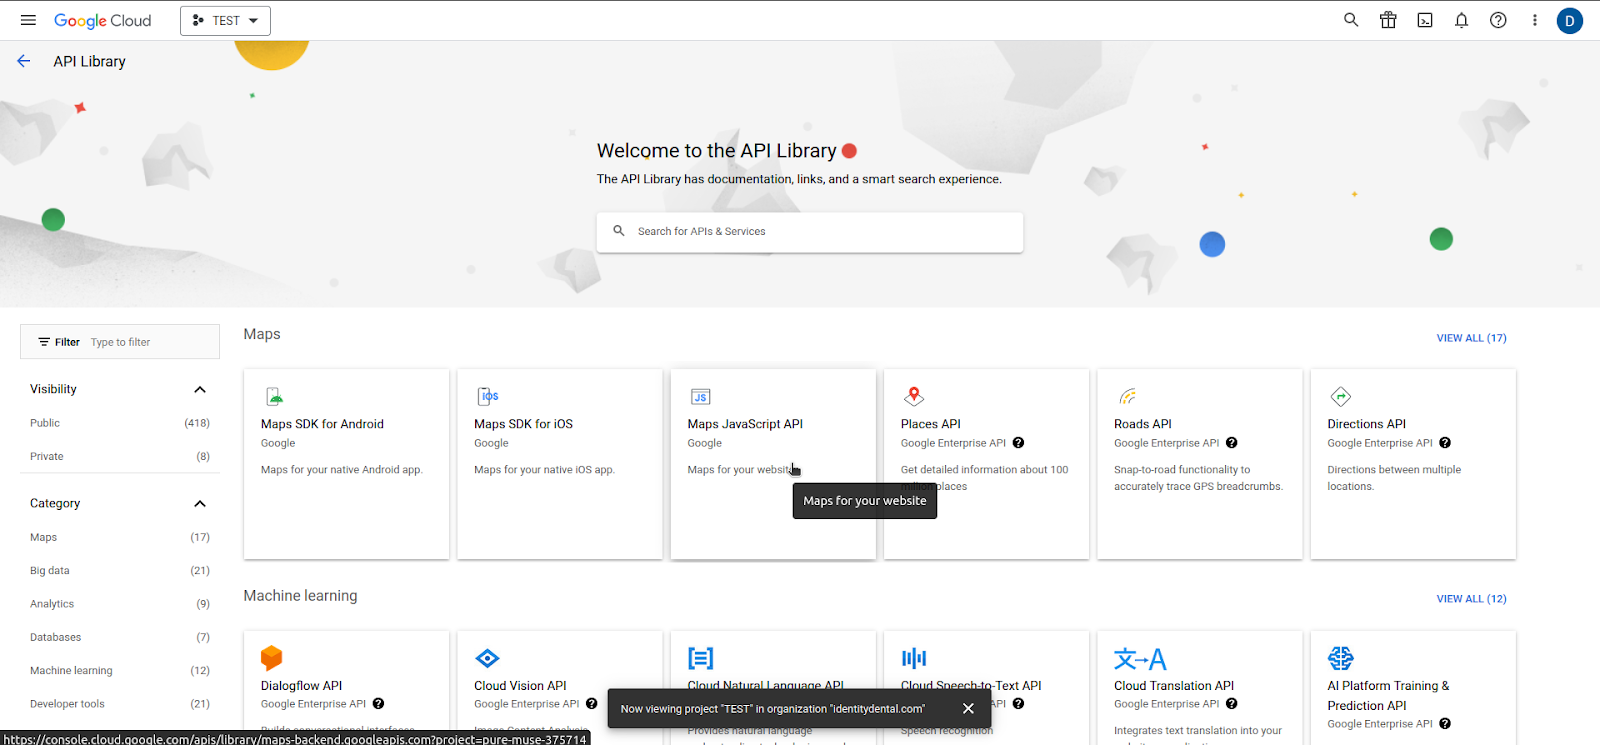View all 12 Machine learning APIs

click(x=1471, y=599)
